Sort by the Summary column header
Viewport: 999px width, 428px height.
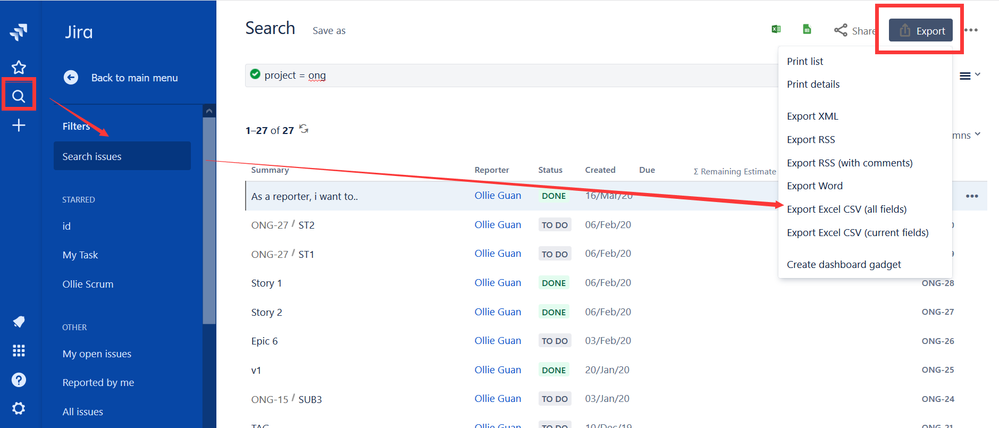pyautogui.click(x=270, y=170)
